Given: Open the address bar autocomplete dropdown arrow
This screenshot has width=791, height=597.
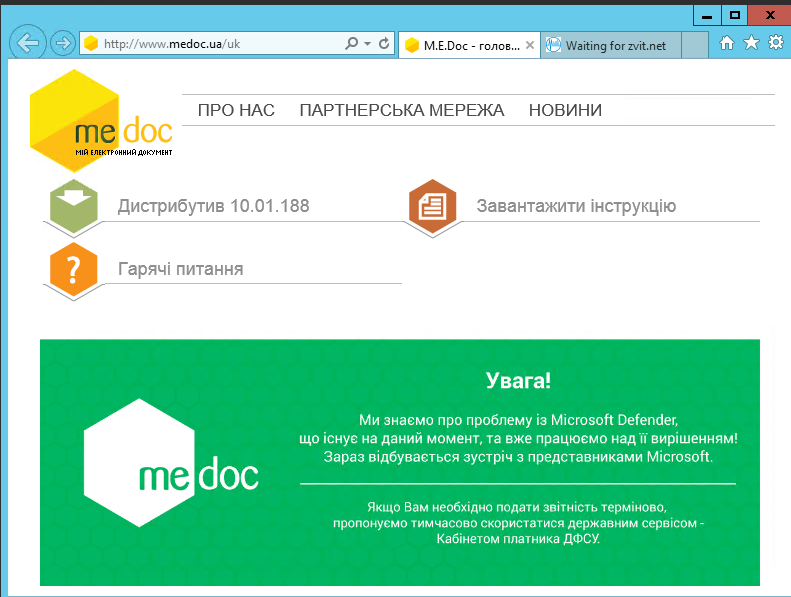Looking at the screenshot, I should click(x=367, y=44).
